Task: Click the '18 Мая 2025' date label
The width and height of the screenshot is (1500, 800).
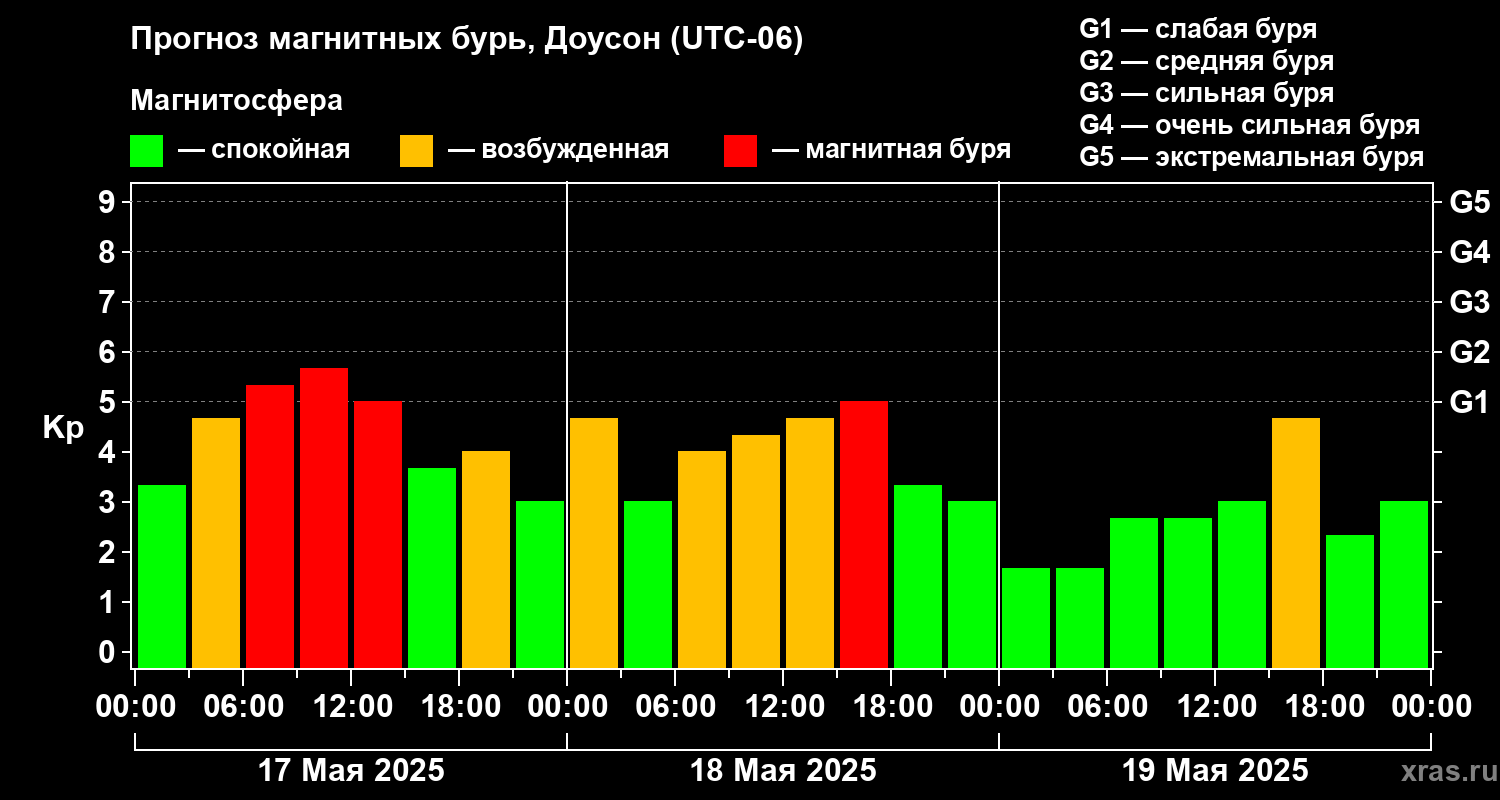Action: click(784, 771)
